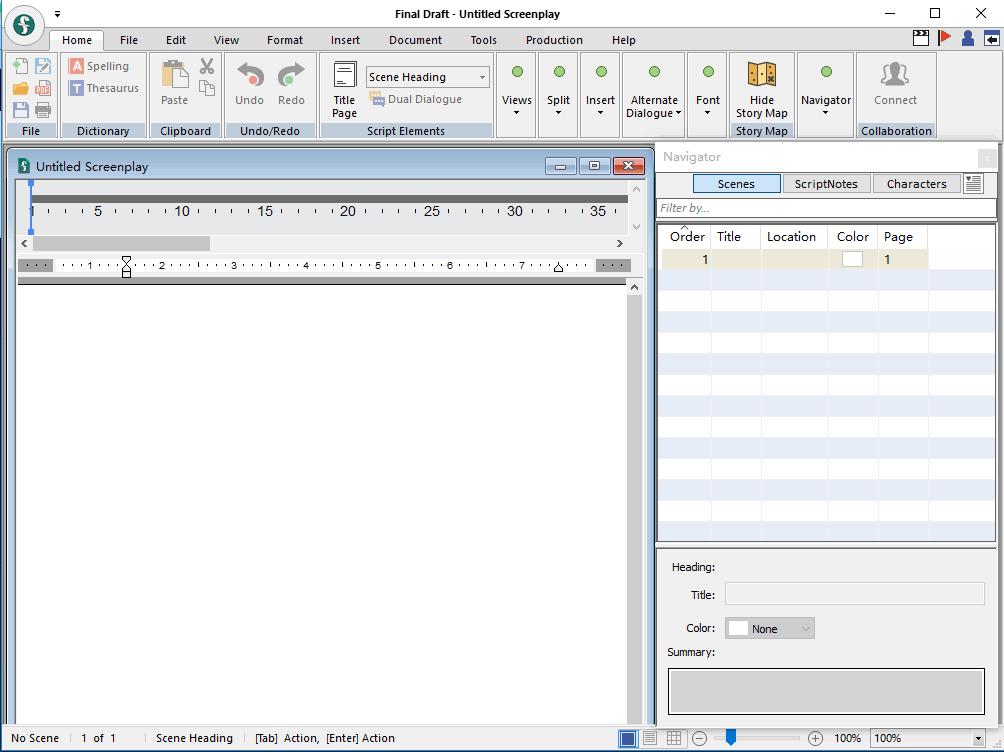Show Characters in the Navigator
Image resolution: width=1004 pixels, height=752 pixels.
point(916,184)
